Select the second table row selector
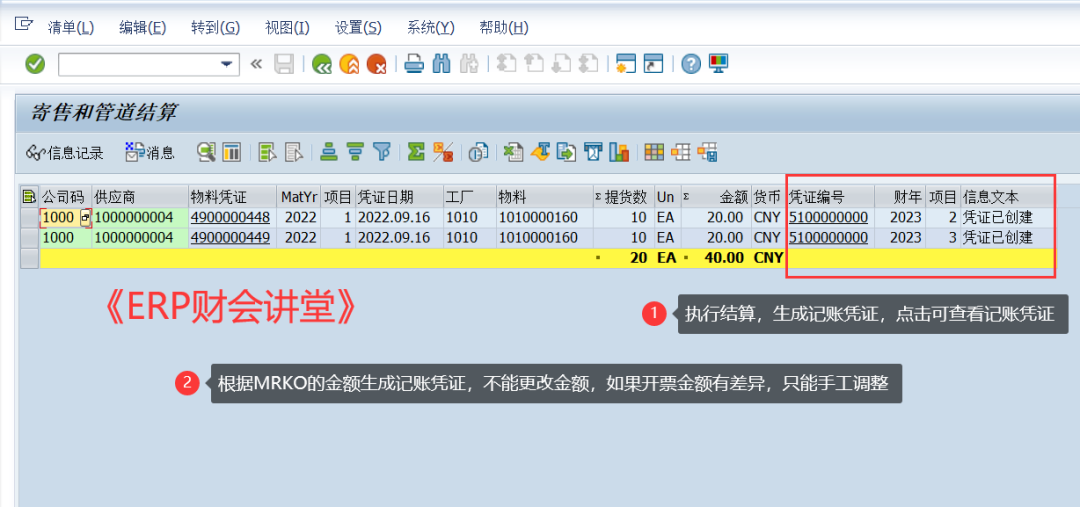This screenshot has height=507, width=1080. 29,237
